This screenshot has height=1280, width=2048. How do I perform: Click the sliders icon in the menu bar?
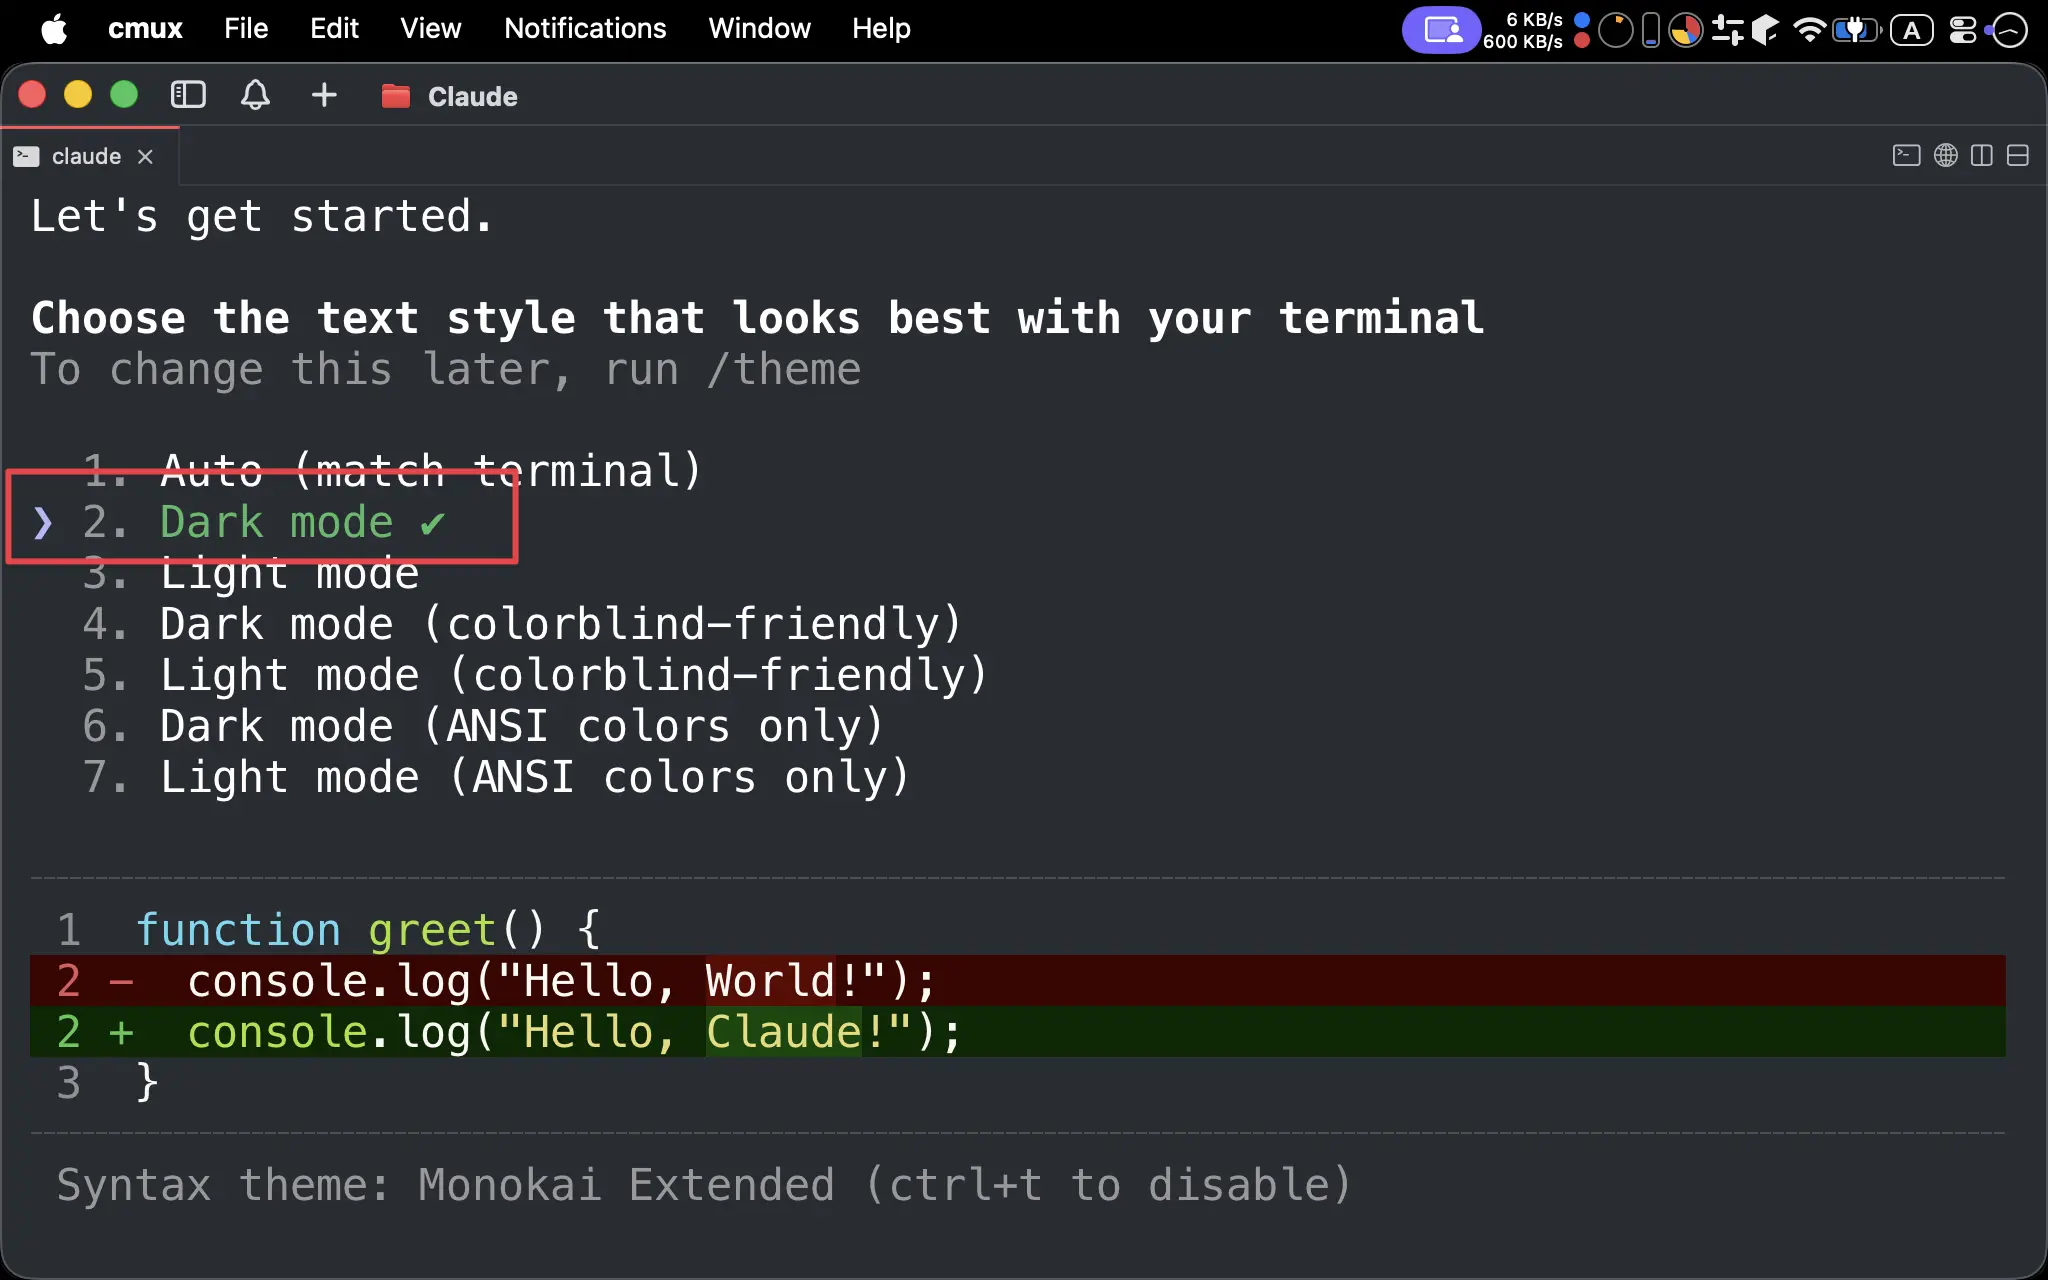(x=1727, y=30)
